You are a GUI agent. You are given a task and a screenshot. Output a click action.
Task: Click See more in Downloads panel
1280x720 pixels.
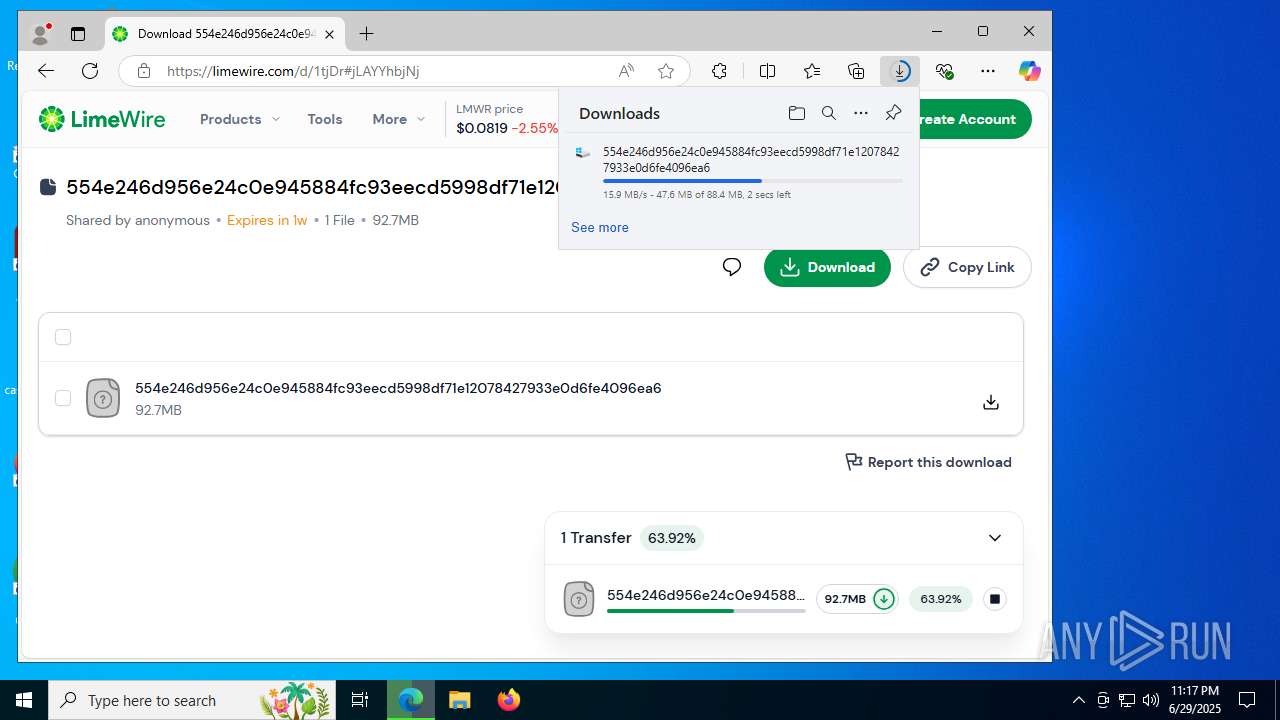click(x=600, y=227)
